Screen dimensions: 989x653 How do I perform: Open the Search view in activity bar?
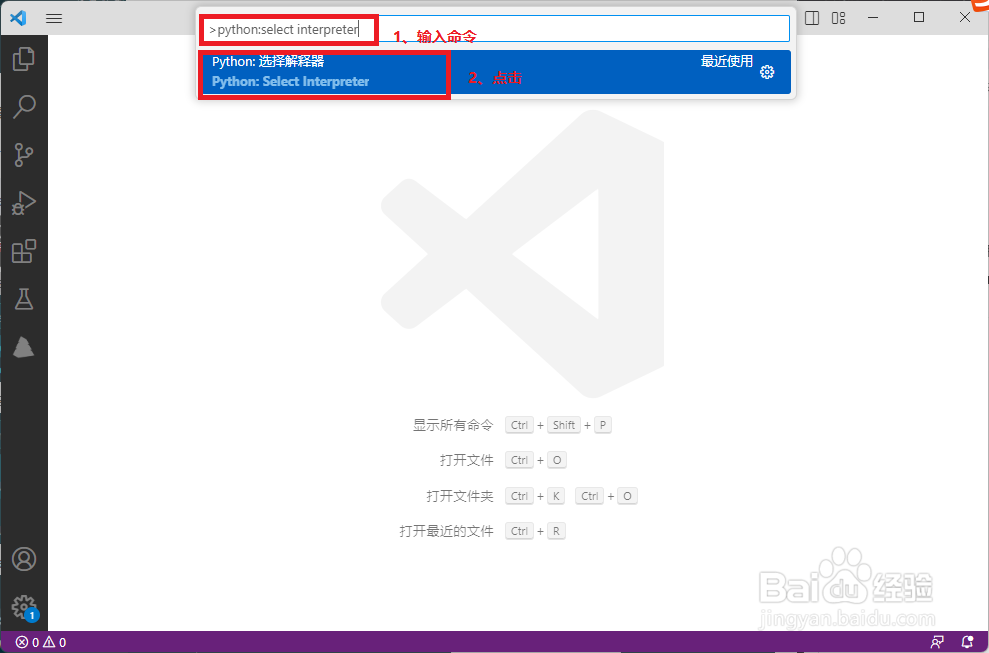(x=24, y=107)
